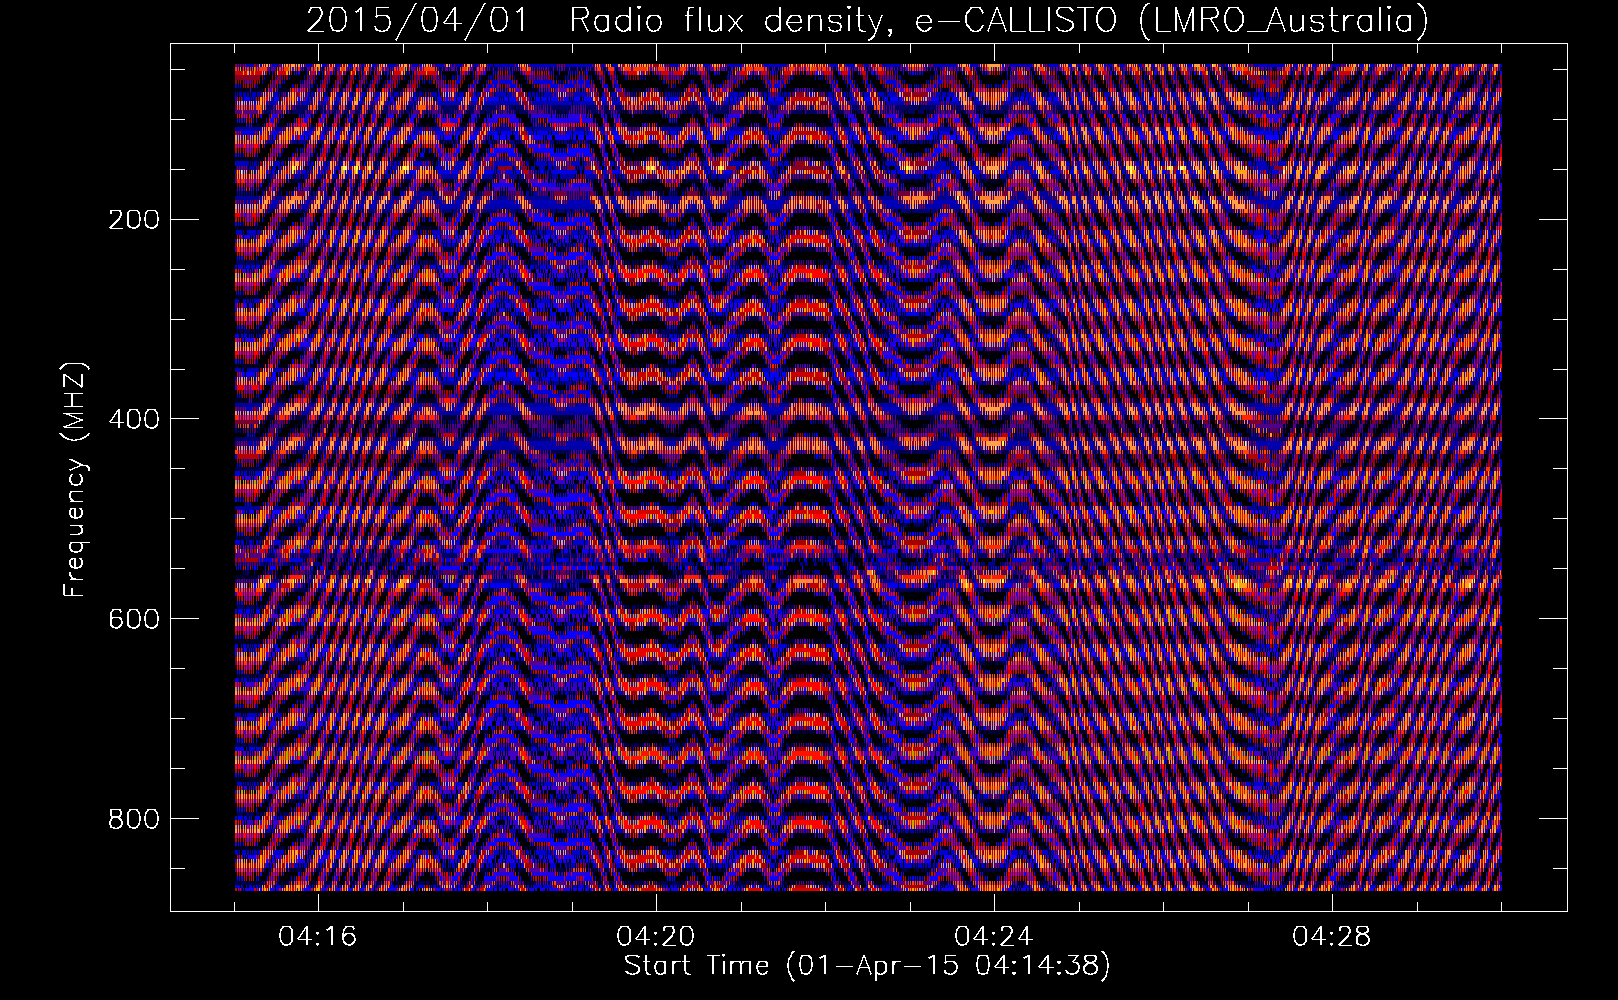Click the 'Start Time (01-Apr-15 04:14:38)' axis label
The width and height of the screenshot is (1618, 1000).
click(867, 966)
